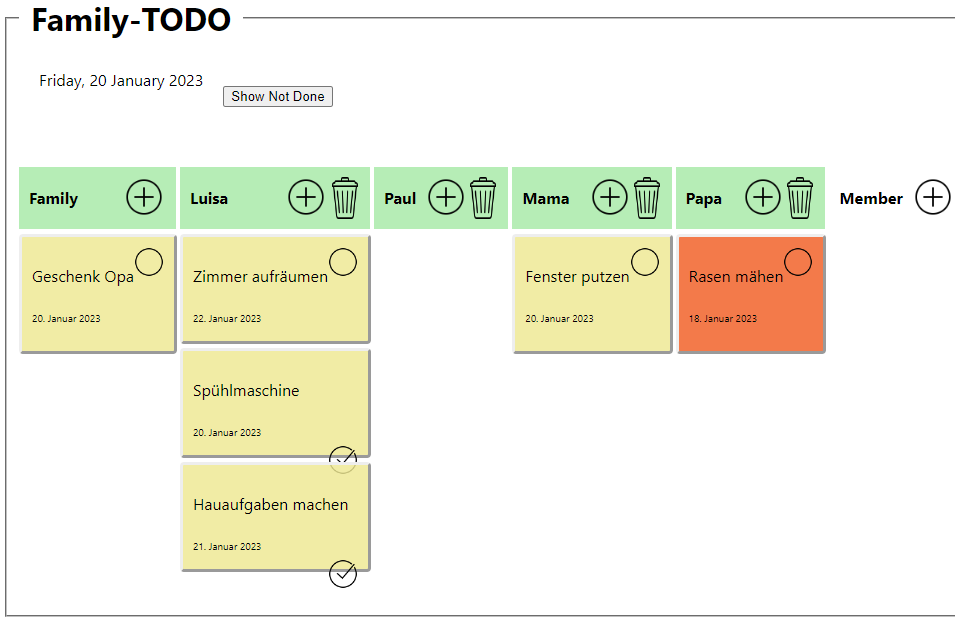Delete the Mama member column
The image size is (955, 628).
647,198
